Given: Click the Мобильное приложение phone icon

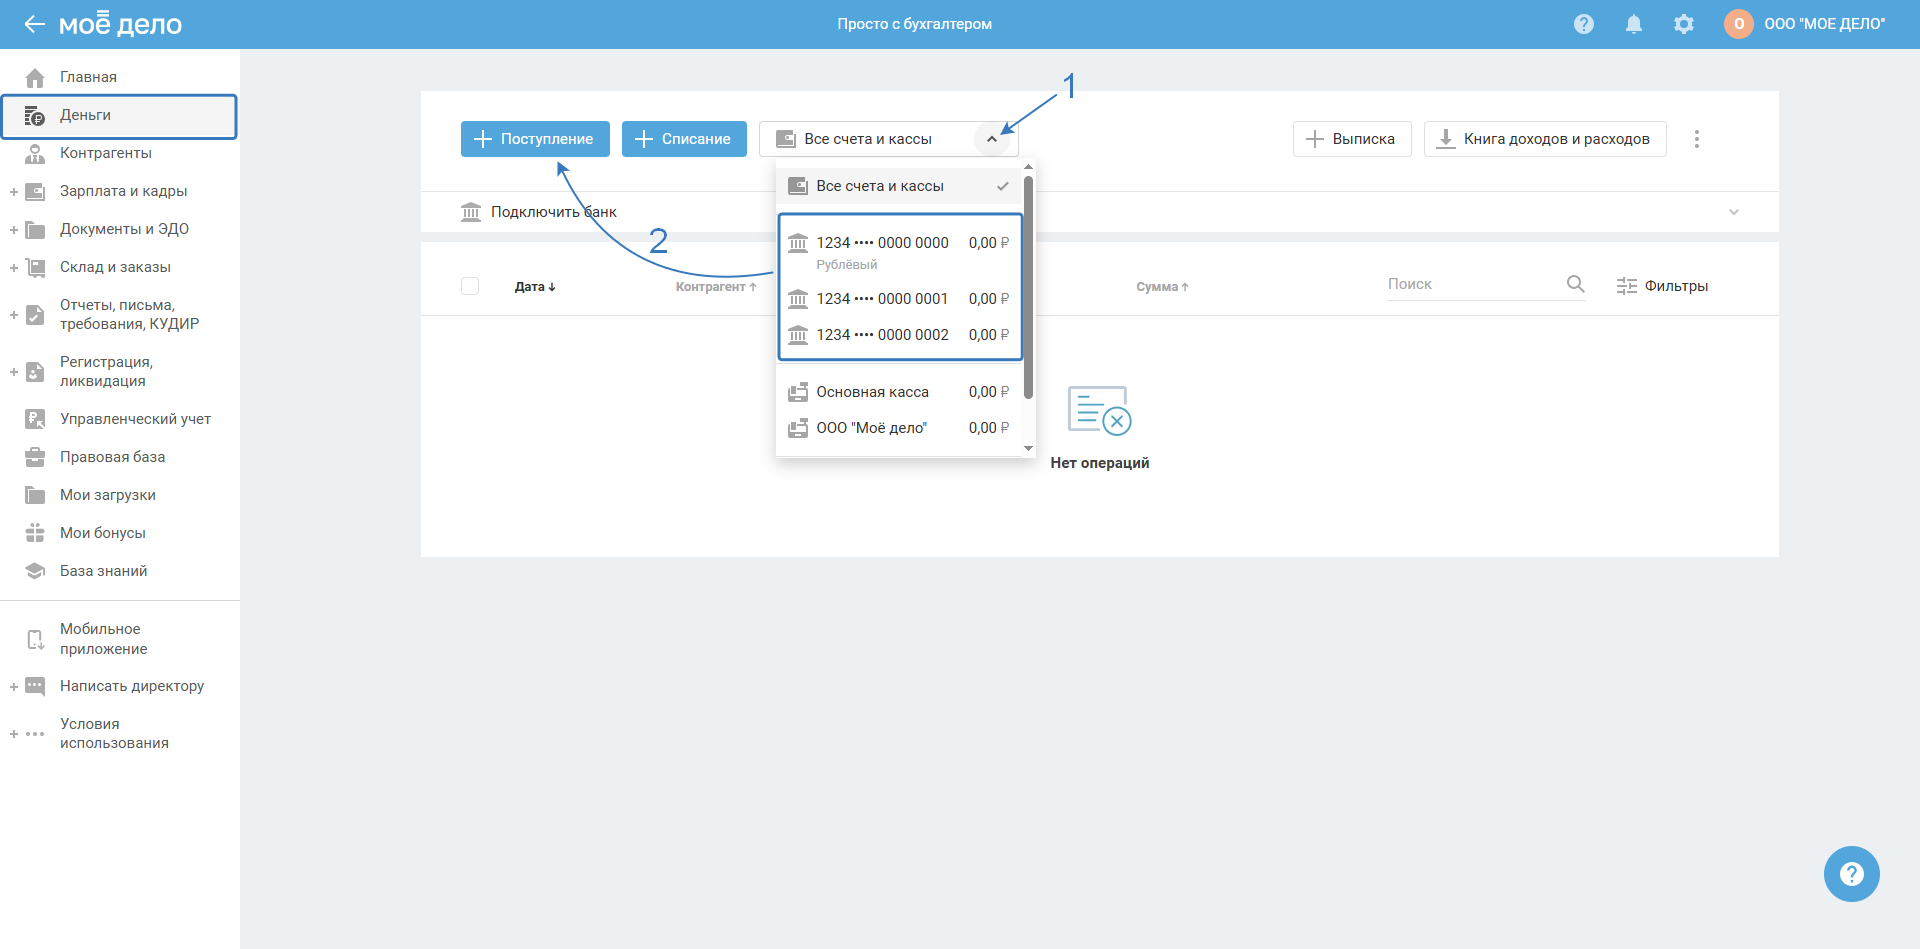Looking at the screenshot, I should [x=35, y=639].
